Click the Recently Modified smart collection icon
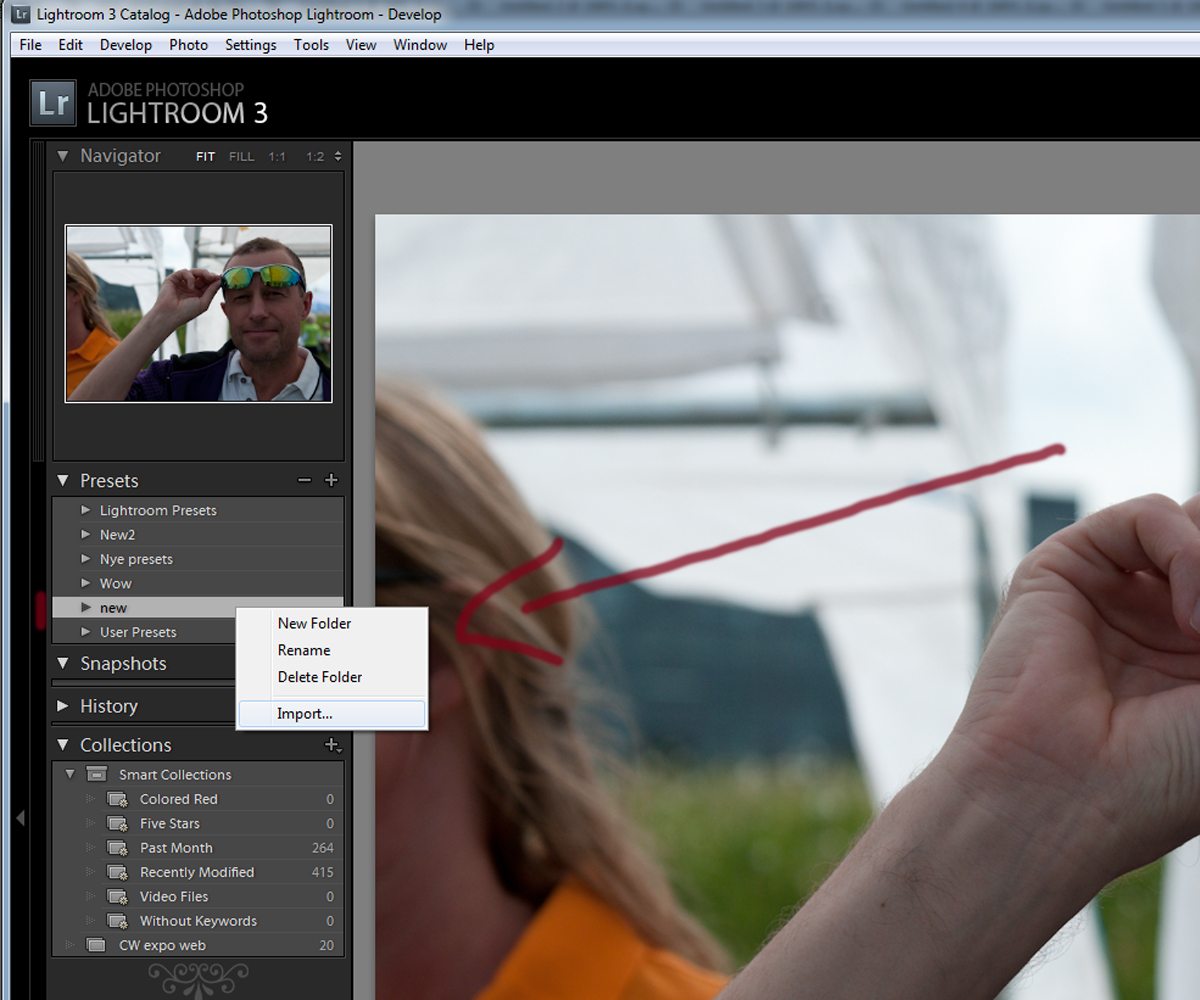This screenshot has height=1000, width=1200. (117, 872)
